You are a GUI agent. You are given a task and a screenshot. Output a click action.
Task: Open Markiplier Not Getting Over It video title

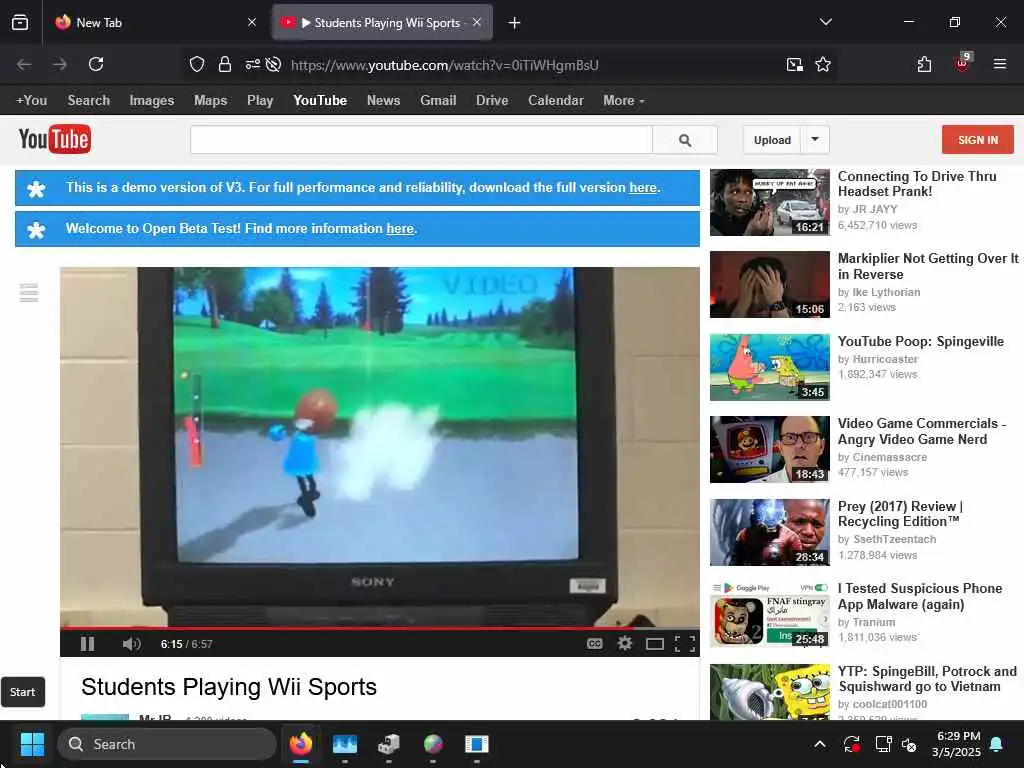[x=928, y=266]
